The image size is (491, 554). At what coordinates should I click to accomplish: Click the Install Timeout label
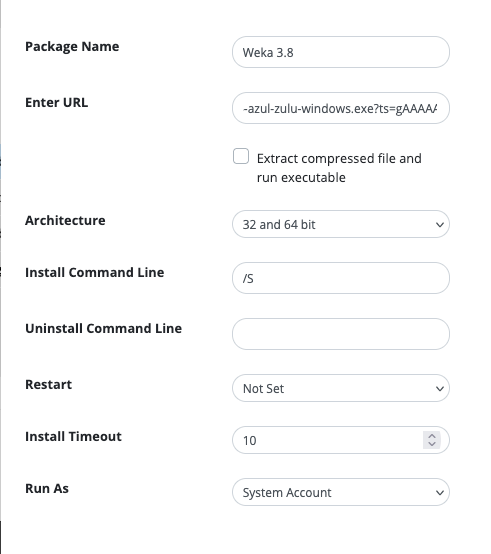73,436
